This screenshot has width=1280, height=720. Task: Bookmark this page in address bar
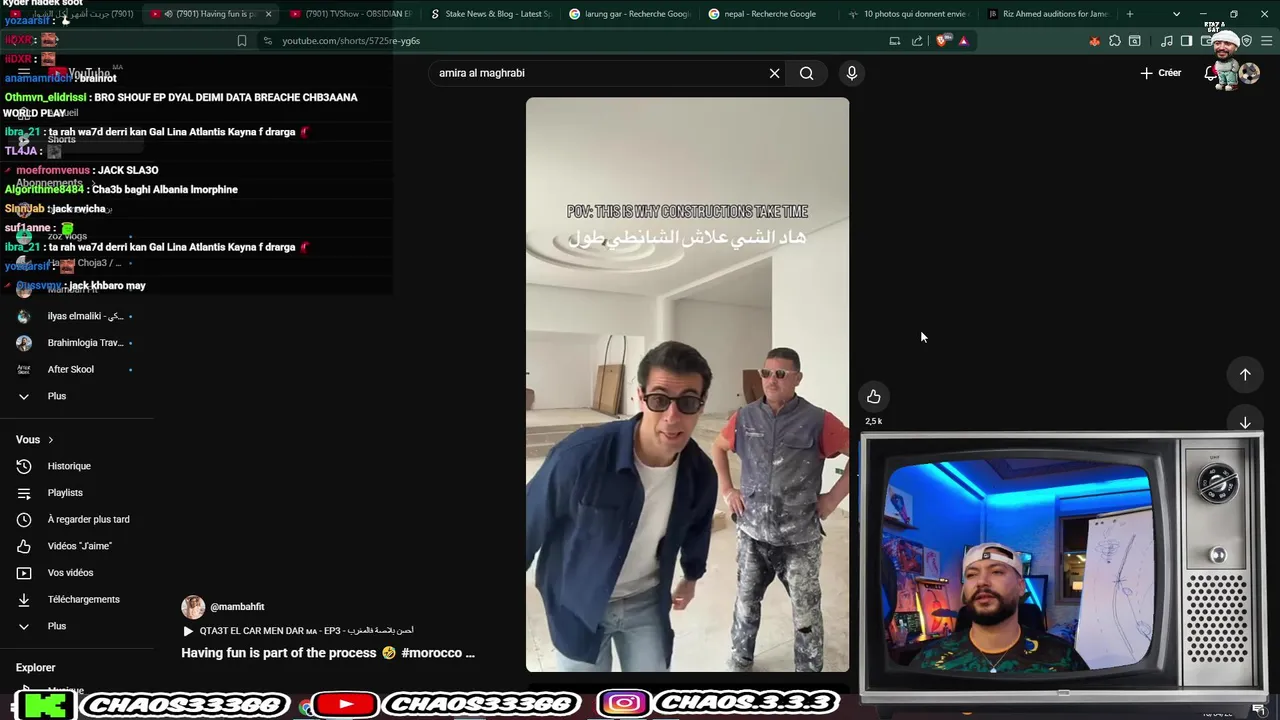[x=242, y=41]
